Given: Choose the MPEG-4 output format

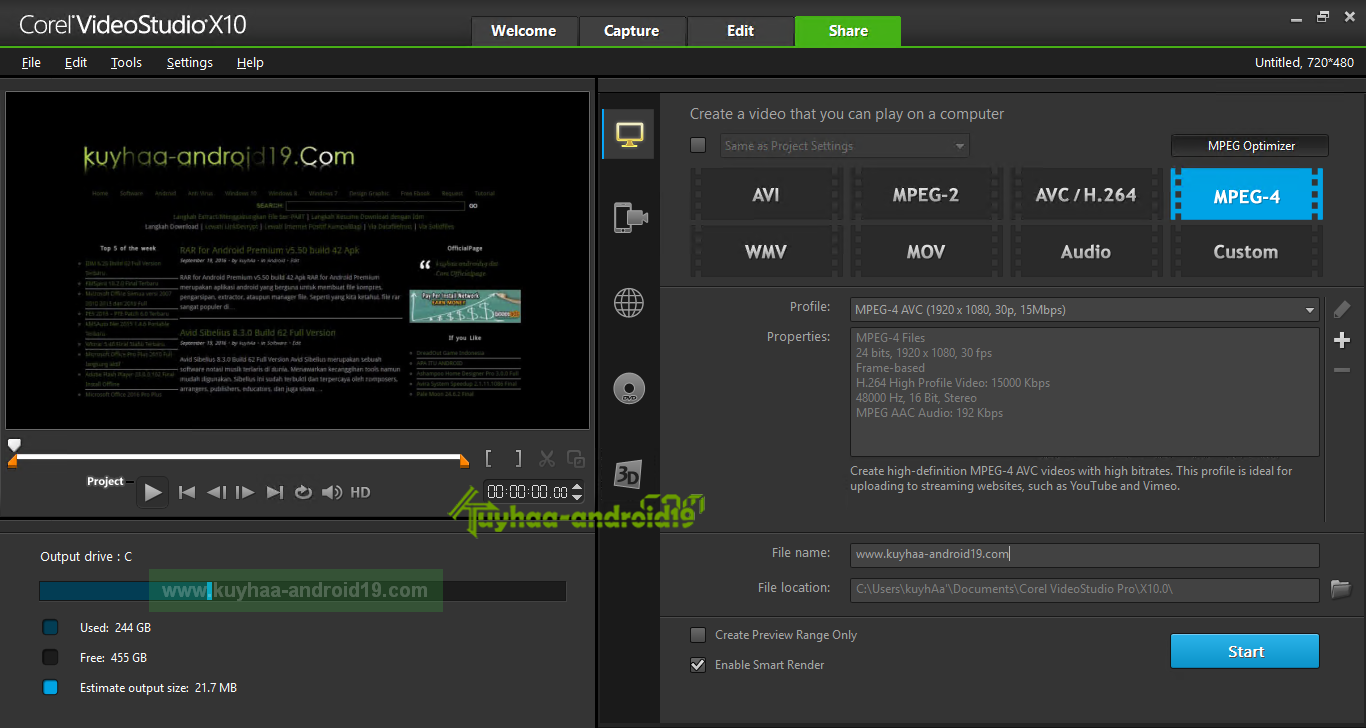Looking at the screenshot, I should pos(1247,195).
